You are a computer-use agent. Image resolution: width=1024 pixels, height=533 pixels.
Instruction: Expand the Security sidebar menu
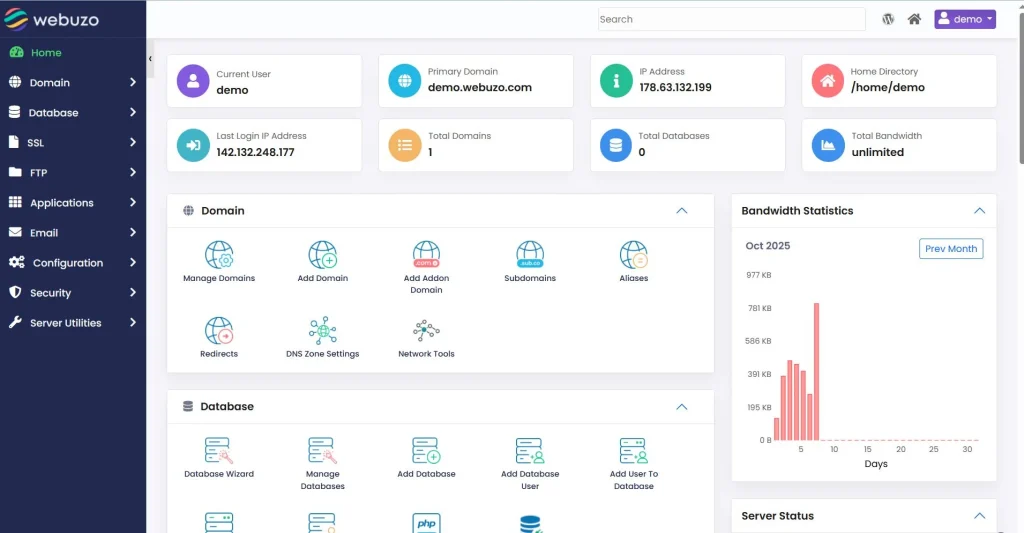pyautogui.click(x=72, y=293)
